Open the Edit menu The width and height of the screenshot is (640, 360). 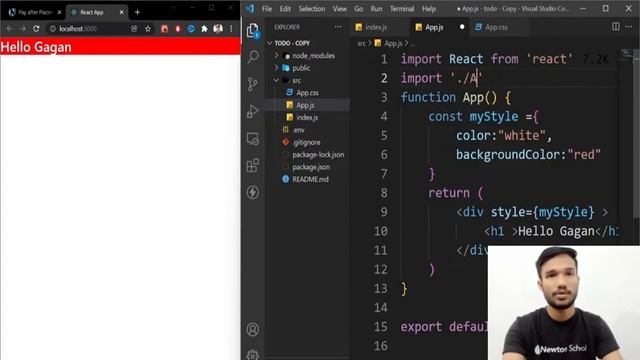285,9
